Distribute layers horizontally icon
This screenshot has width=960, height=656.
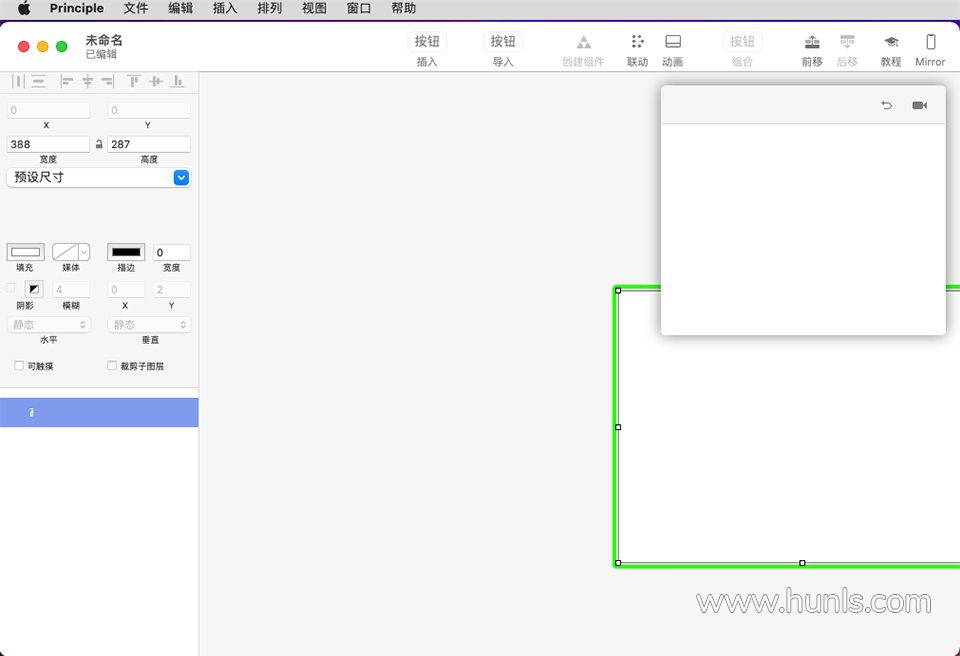click(x=18, y=81)
